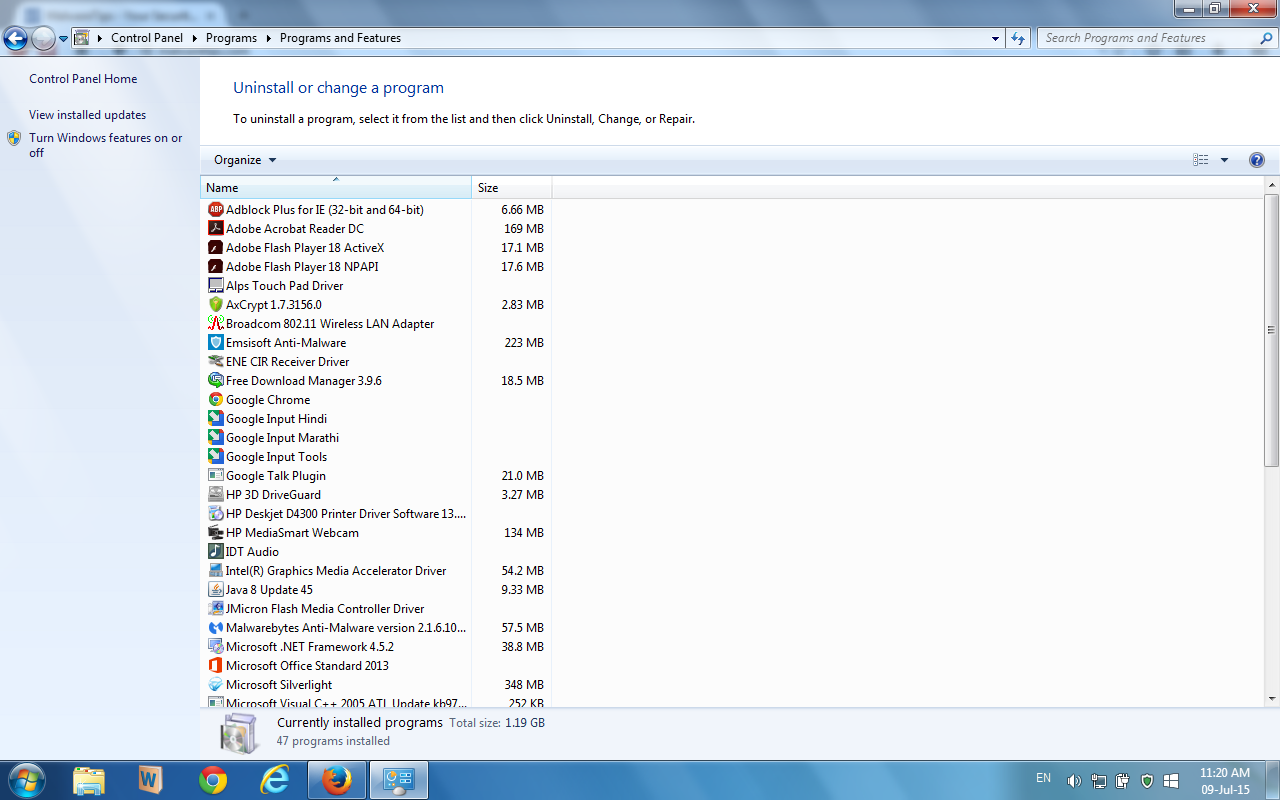Launch Google Chrome from the taskbar
Image resolution: width=1280 pixels, height=800 pixels.
[x=212, y=780]
